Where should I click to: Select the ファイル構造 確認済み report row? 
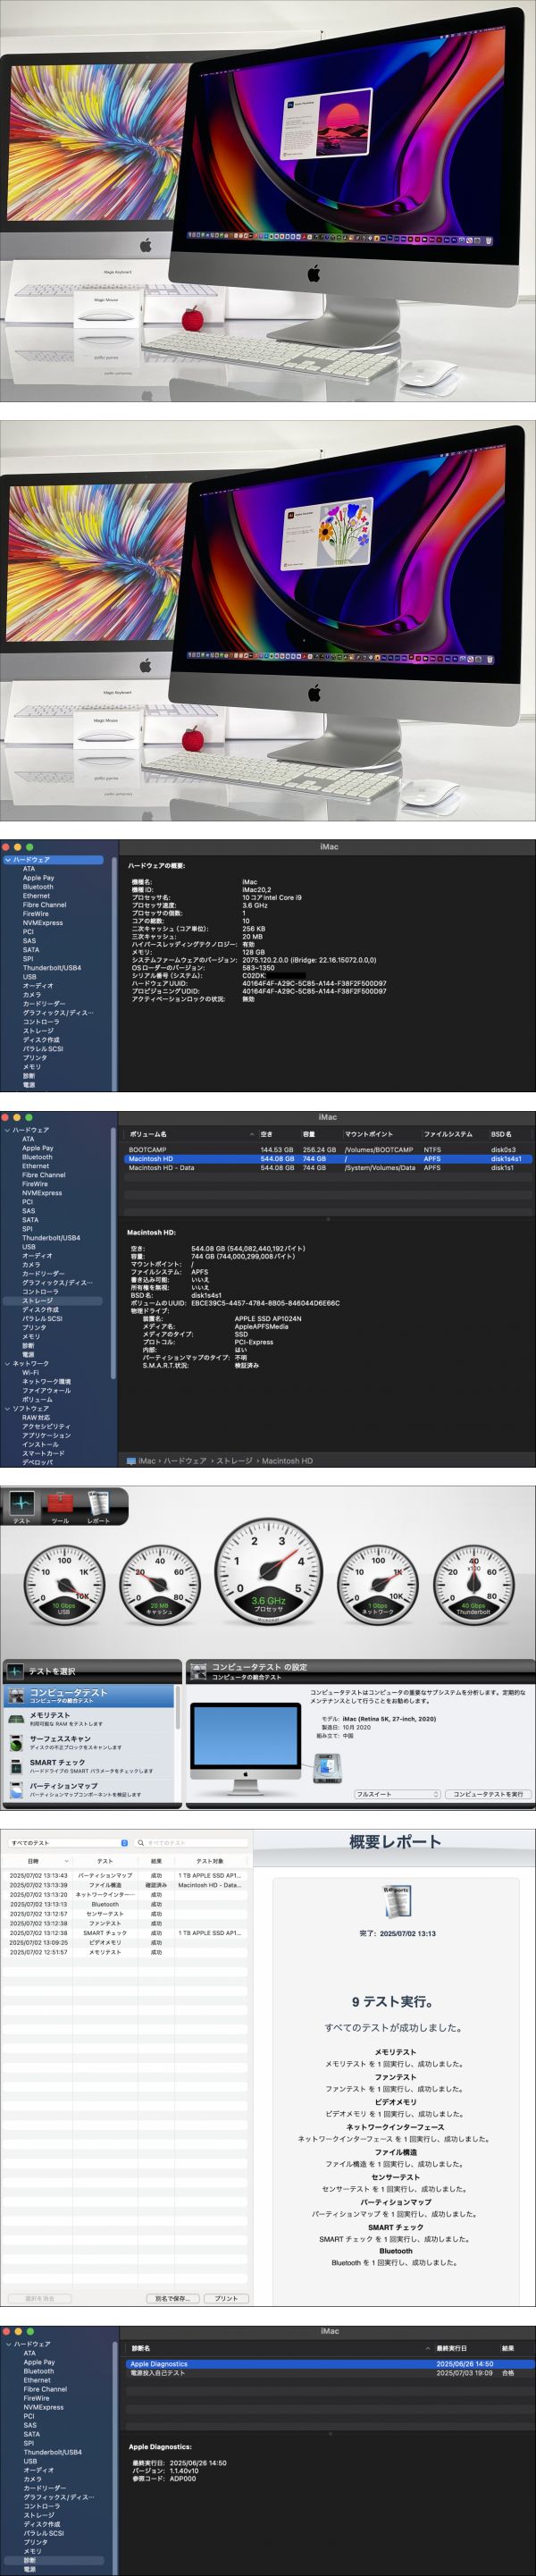pyautogui.click(x=124, y=1885)
